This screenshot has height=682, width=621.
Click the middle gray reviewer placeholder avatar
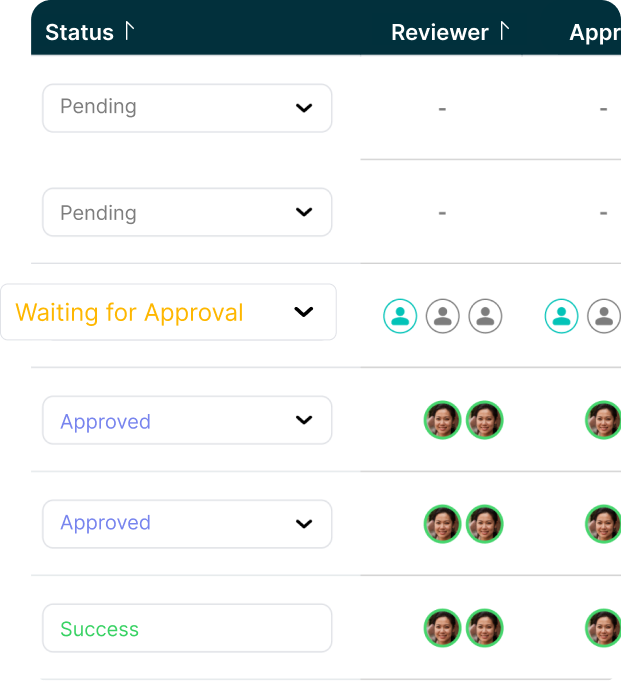click(x=442, y=316)
